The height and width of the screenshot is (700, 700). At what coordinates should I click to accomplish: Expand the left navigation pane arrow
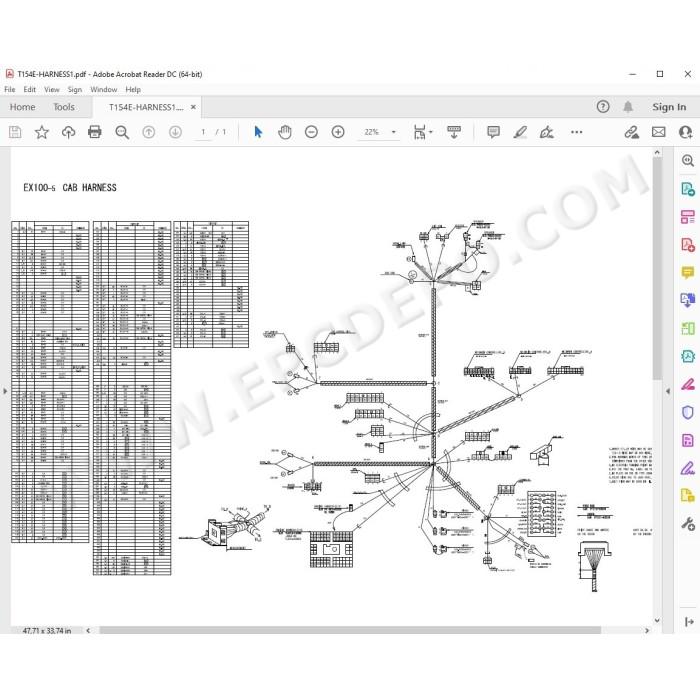tap(5, 391)
